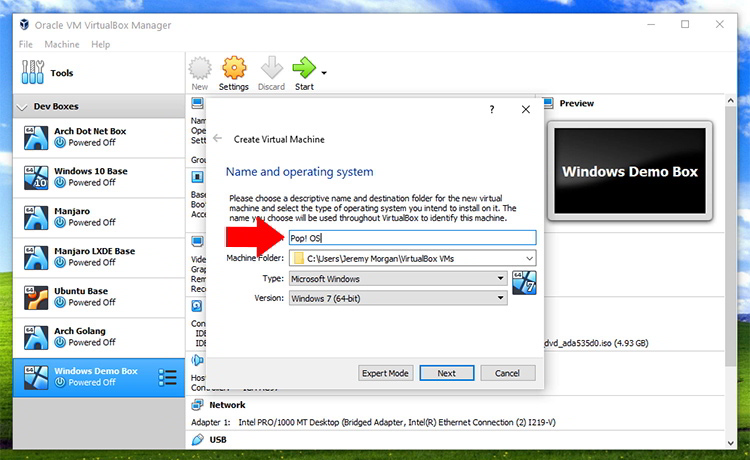
Task: Go back with the dialog arrow
Action: (218, 138)
